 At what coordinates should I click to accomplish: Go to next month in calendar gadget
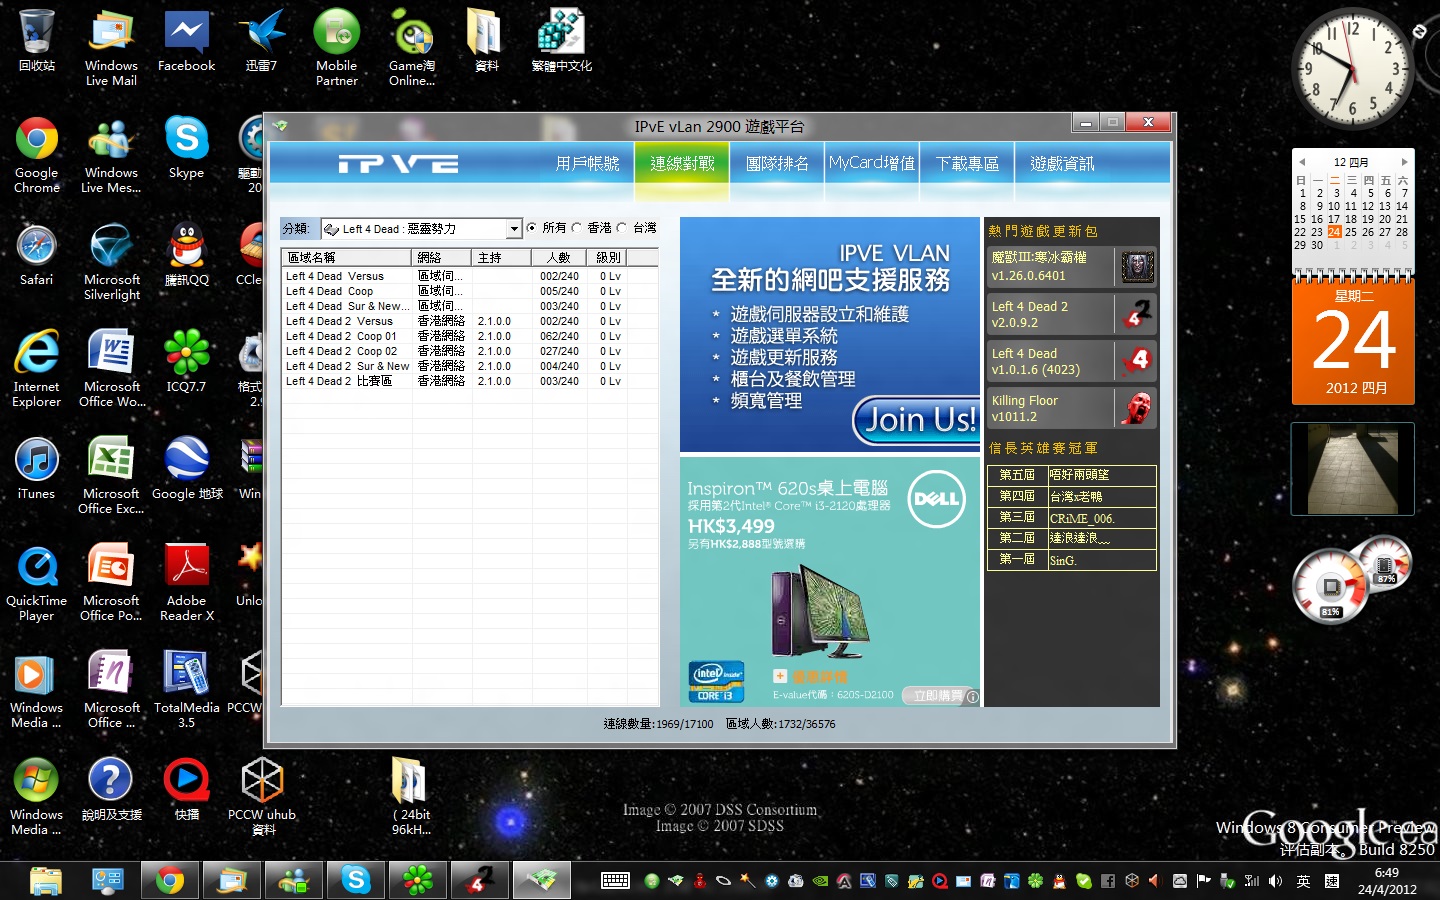point(1404,162)
